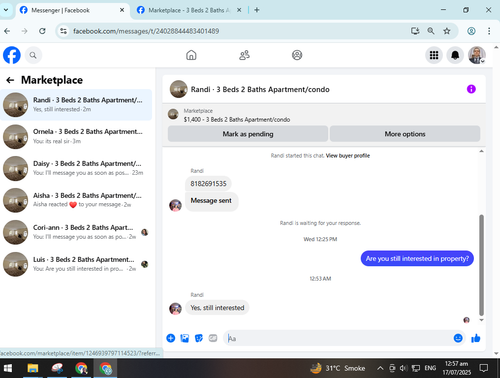Image resolution: width=500 pixels, height=378 pixels.
Task: Choose a sticker with the sticker icon
Action: coord(199,338)
